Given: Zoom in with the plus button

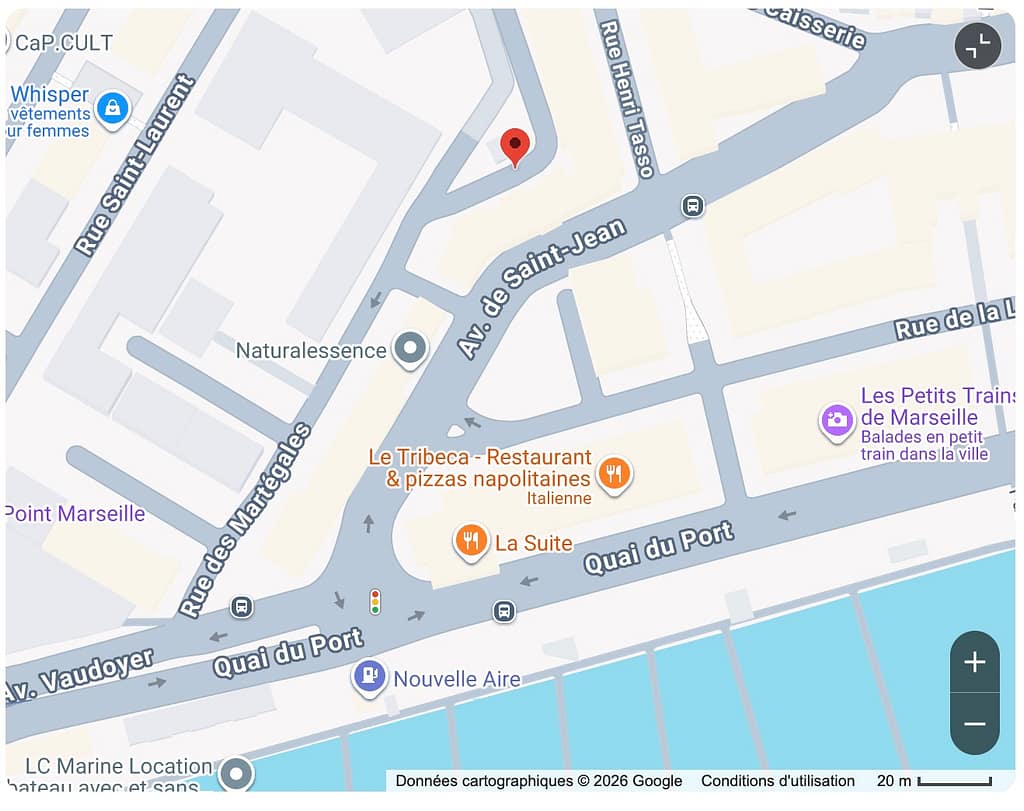Looking at the screenshot, I should [x=974, y=661].
